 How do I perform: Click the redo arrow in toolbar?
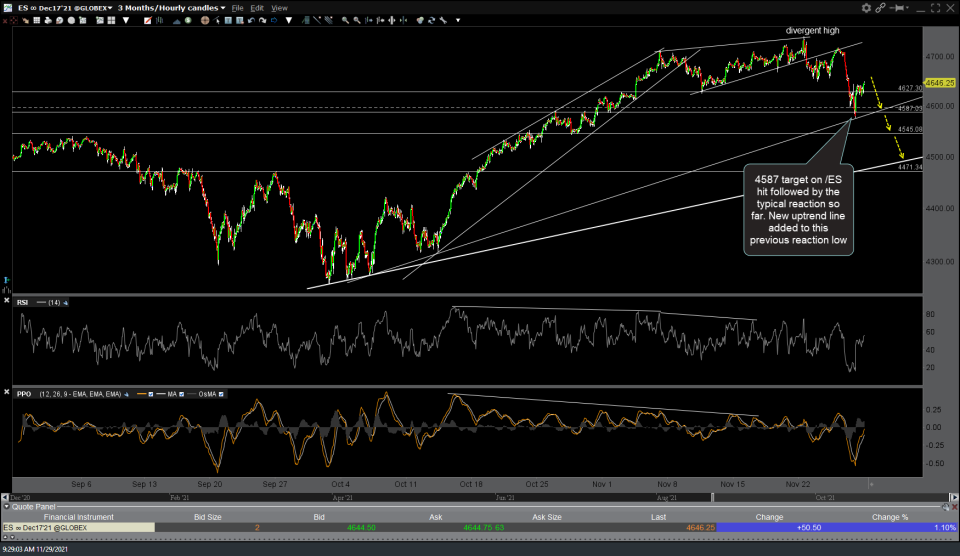[263, 20]
